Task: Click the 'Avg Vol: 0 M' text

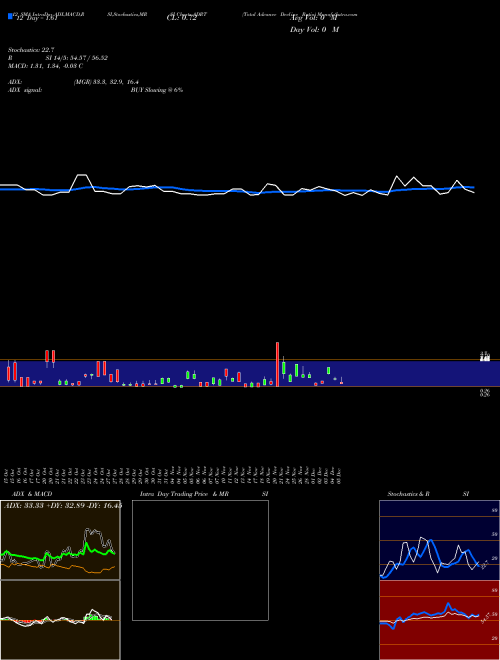Action: coord(314,18)
